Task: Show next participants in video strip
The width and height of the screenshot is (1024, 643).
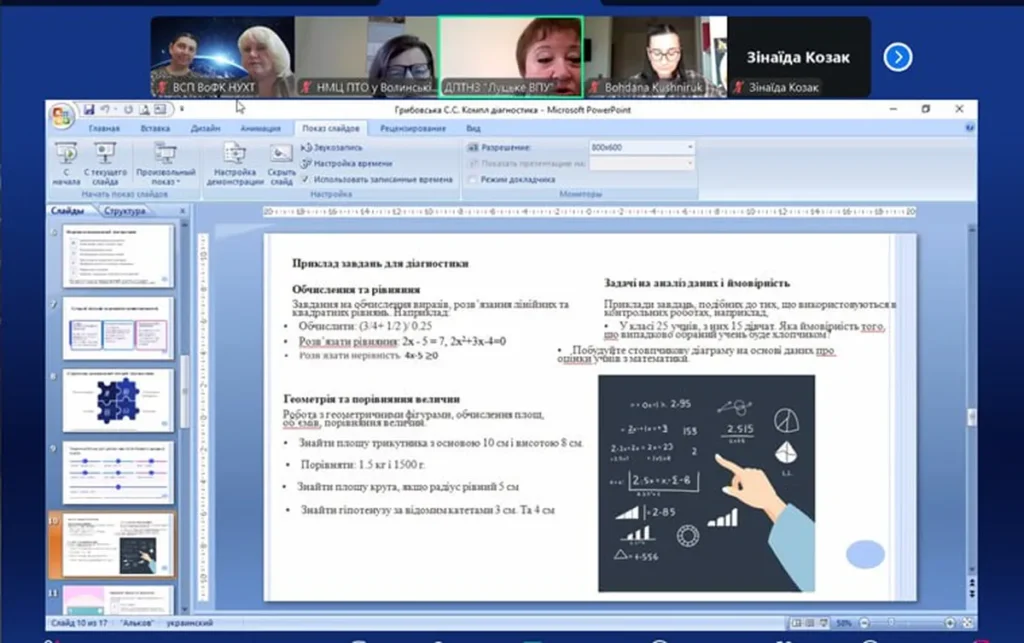Action: tap(897, 57)
